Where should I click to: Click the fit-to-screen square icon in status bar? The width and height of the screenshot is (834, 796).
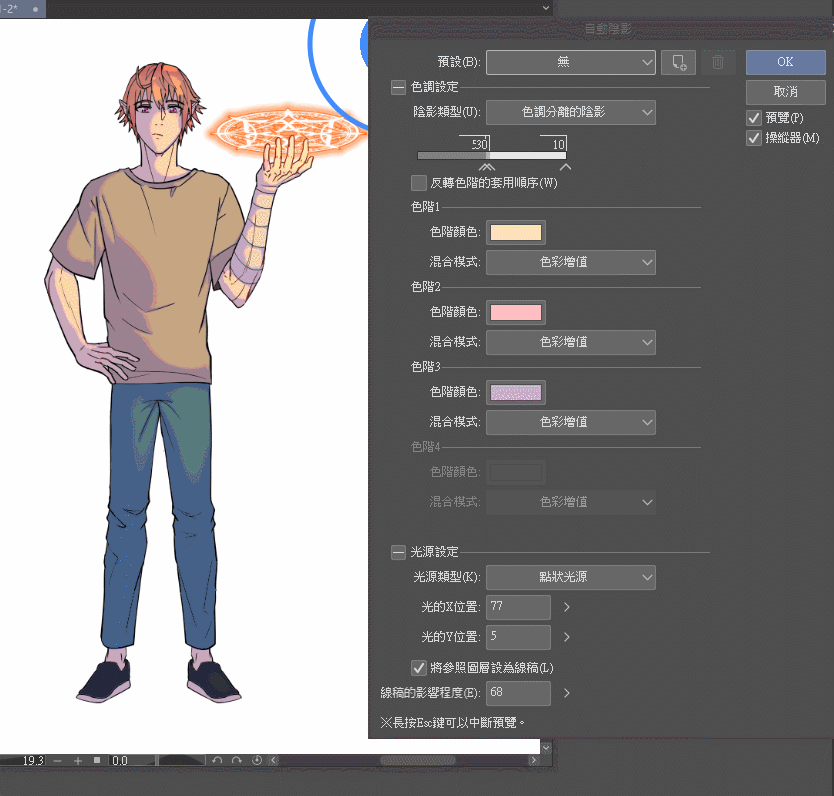pyautogui.click(x=97, y=760)
